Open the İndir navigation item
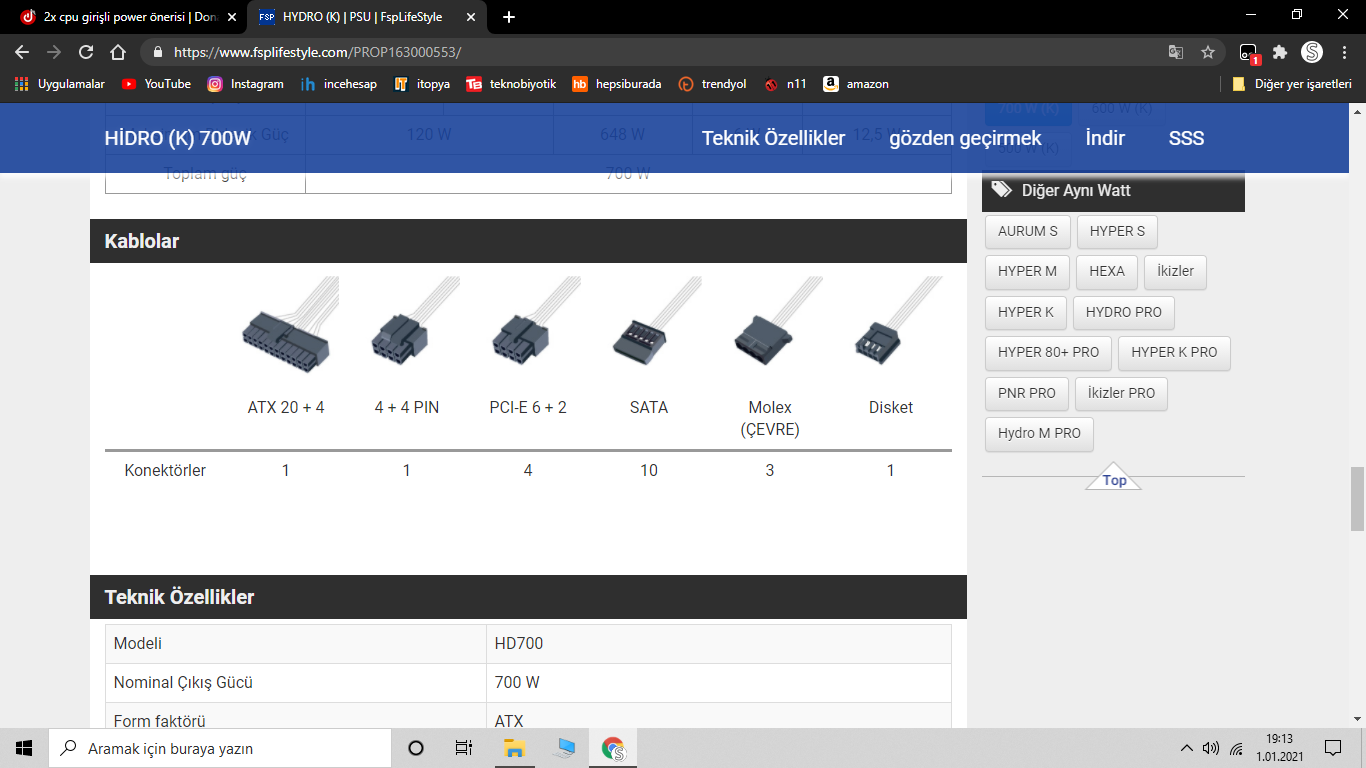 tap(1105, 138)
